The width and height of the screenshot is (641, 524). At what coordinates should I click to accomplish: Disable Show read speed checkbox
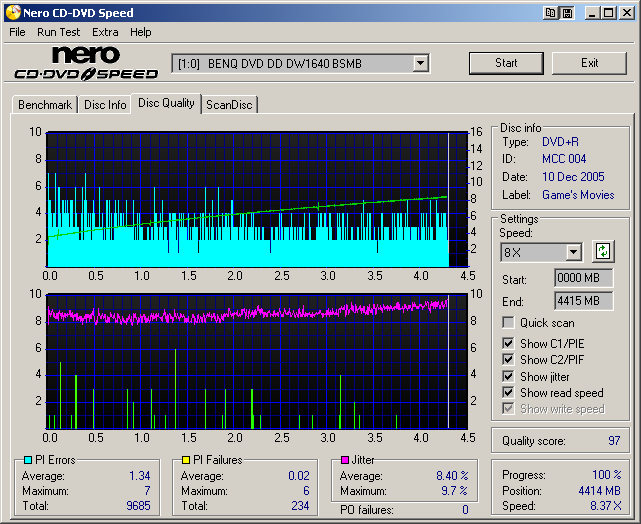pyautogui.click(x=509, y=393)
